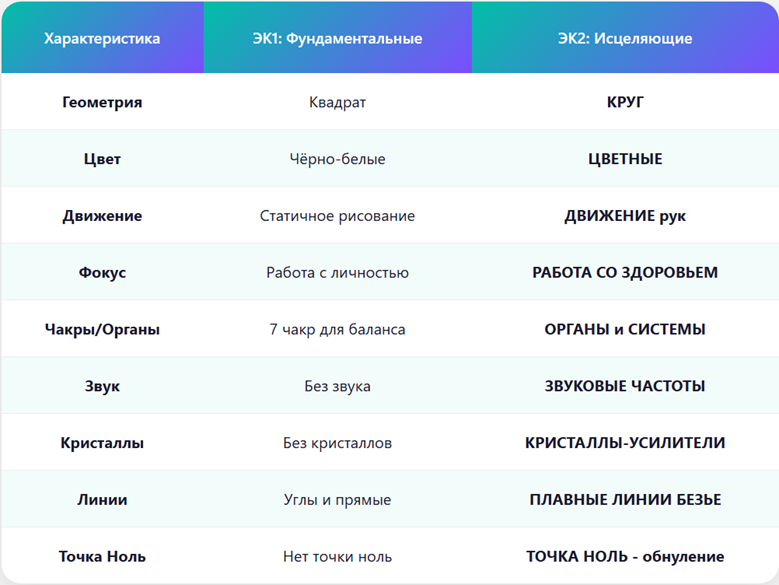Select the ТОЧКА НОЛЬ - обнуление cell

(625, 556)
